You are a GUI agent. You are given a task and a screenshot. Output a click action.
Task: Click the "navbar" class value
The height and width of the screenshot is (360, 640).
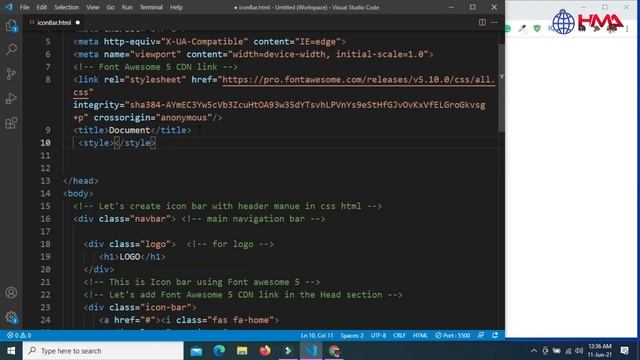point(150,219)
